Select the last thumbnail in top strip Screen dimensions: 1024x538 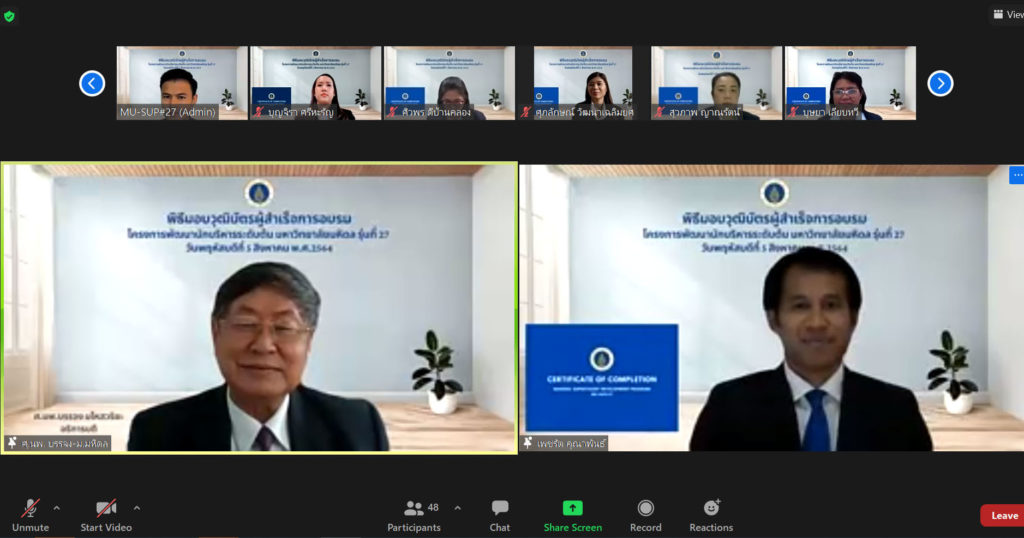[850, 83]
